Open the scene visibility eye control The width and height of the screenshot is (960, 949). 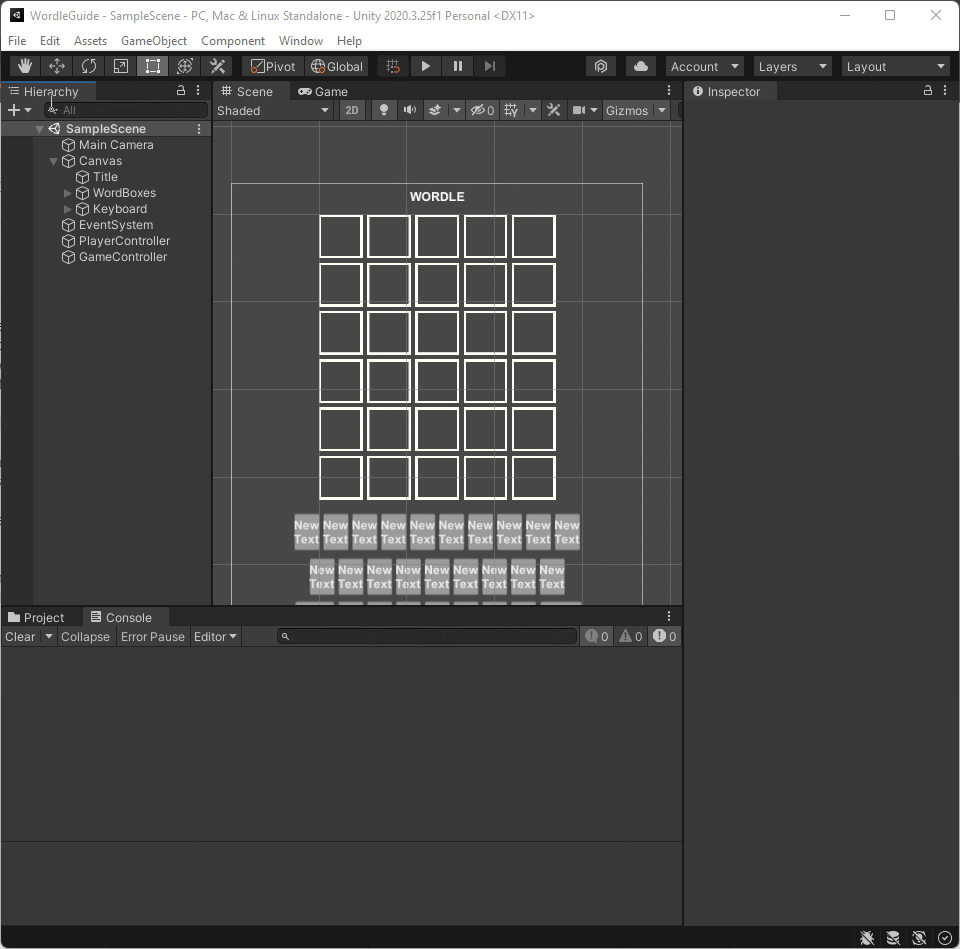tap(481, 110)
